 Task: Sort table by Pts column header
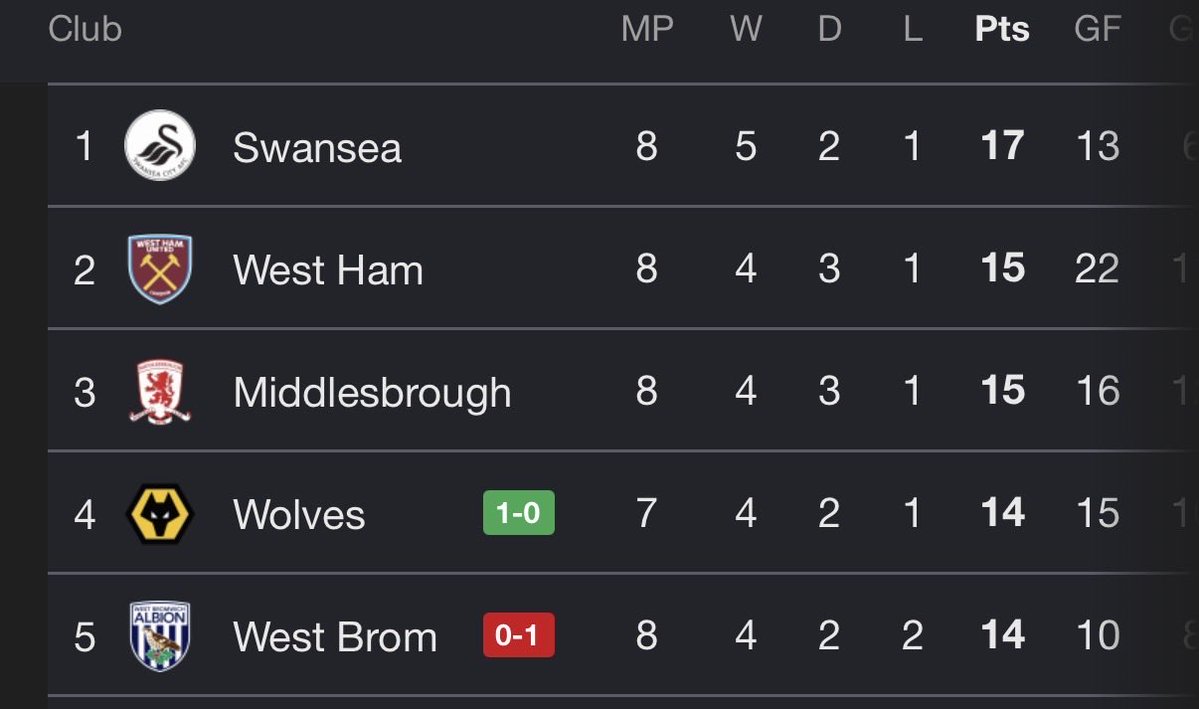click(1002, 29)
